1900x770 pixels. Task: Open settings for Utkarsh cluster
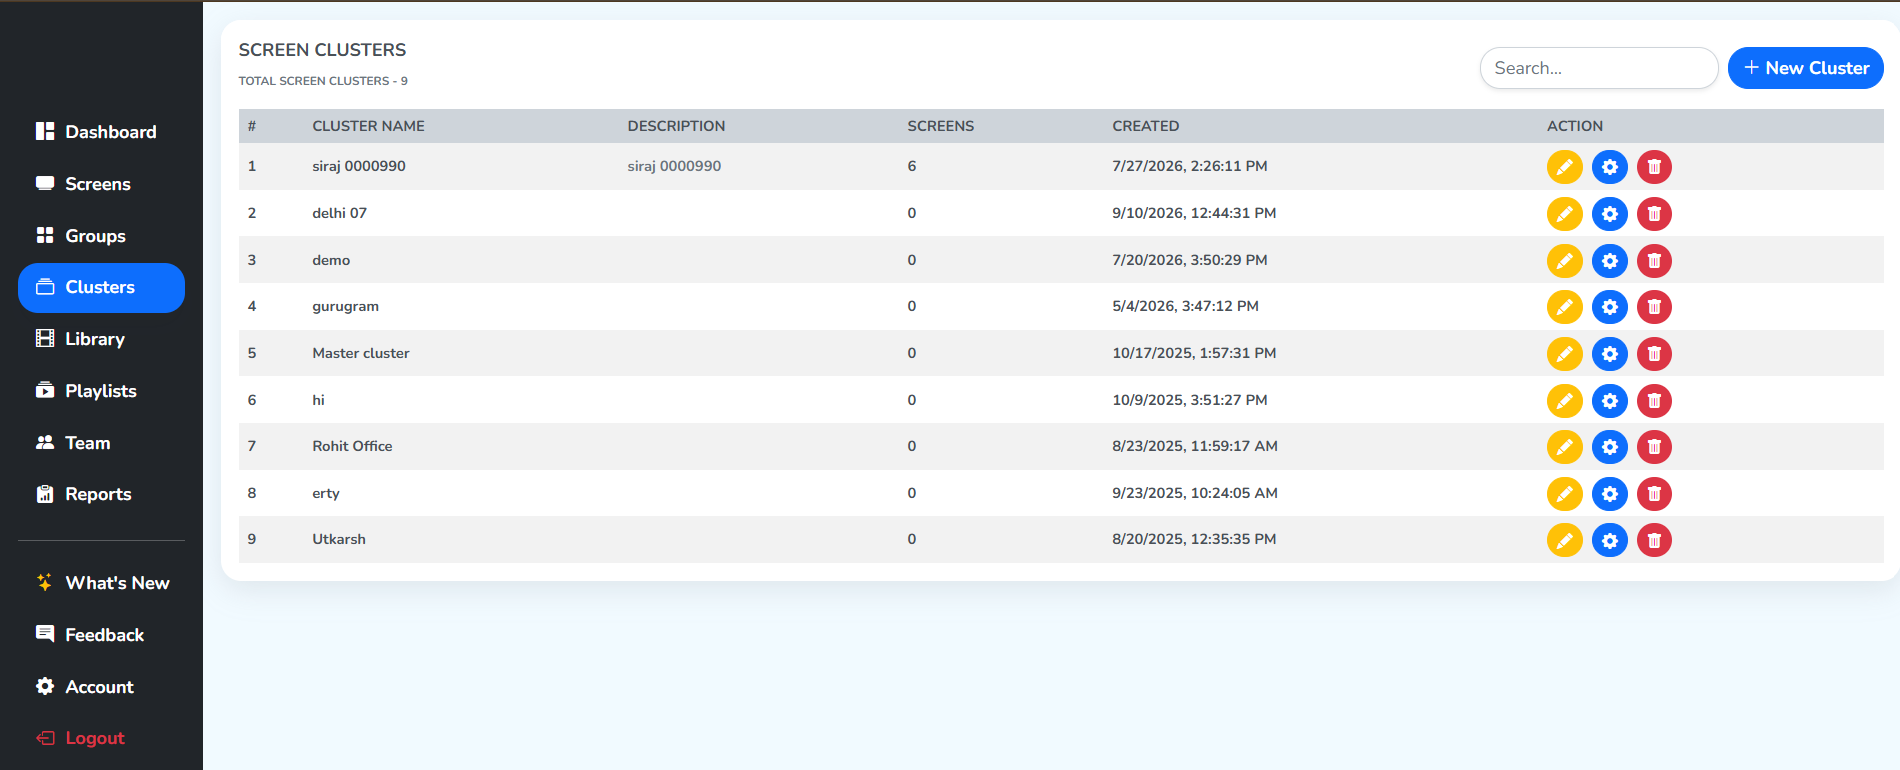(x=1609, y=540)
